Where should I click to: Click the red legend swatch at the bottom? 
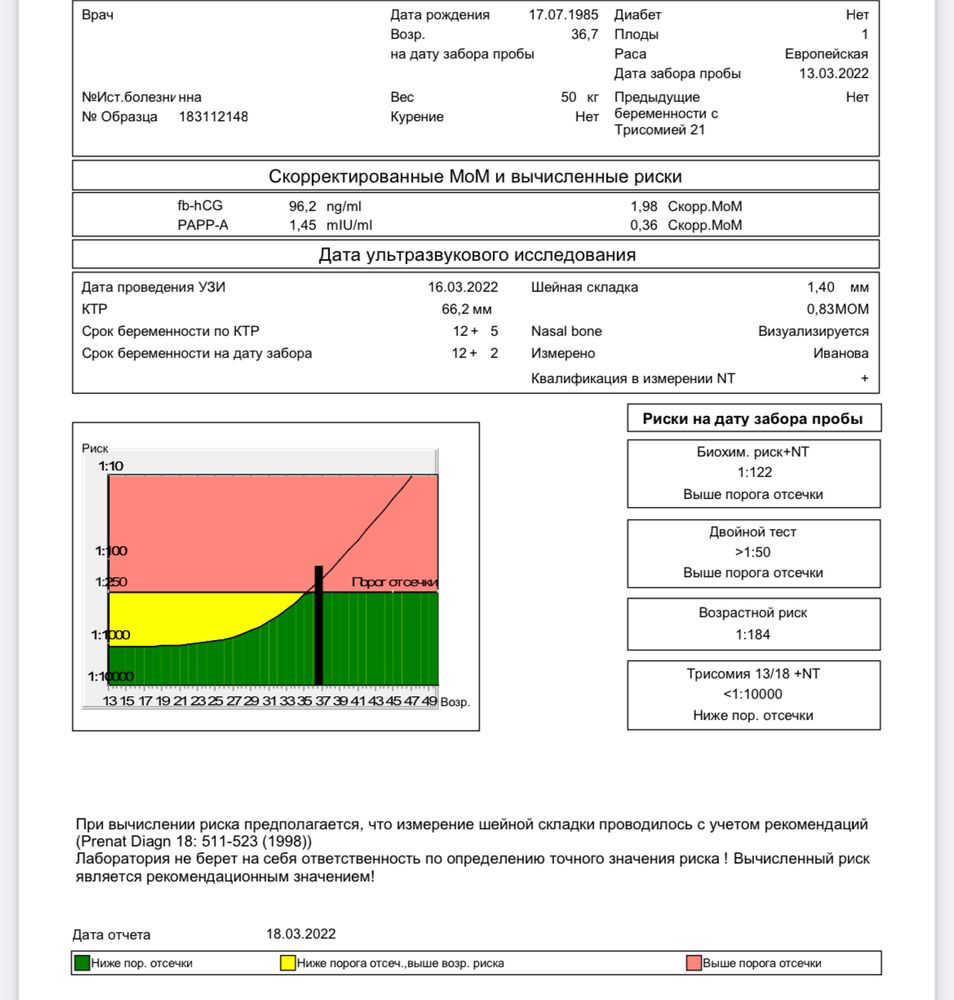(693, 963)
